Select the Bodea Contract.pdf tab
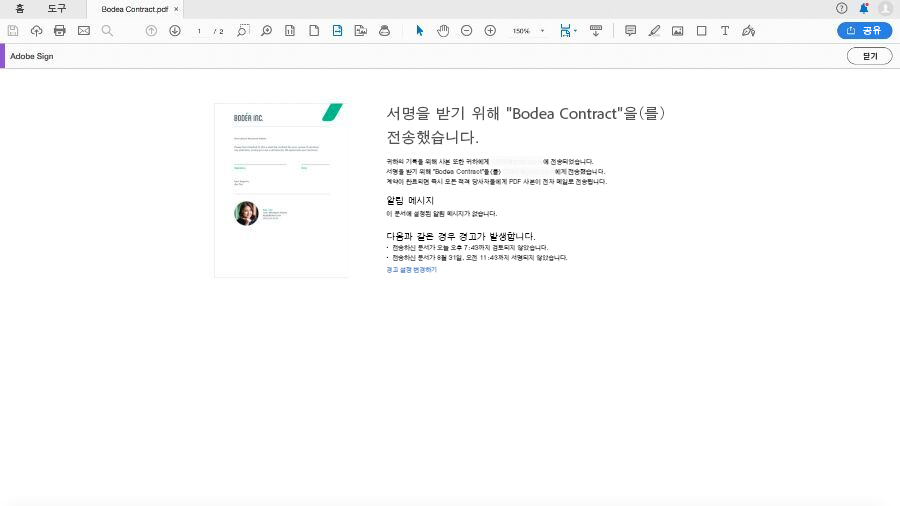The image size is (900, 506). 134,9
